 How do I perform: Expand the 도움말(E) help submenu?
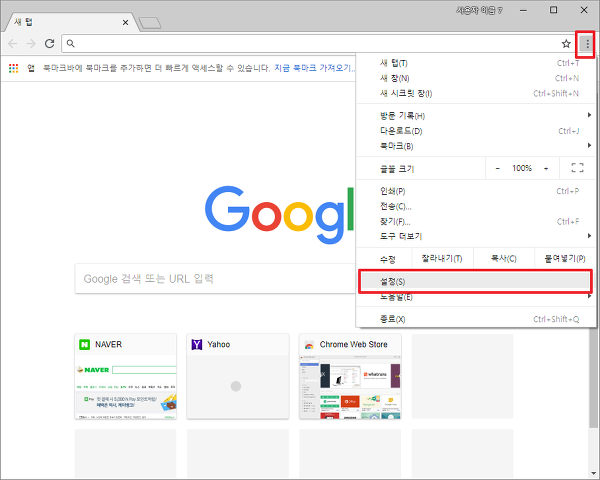476,297
